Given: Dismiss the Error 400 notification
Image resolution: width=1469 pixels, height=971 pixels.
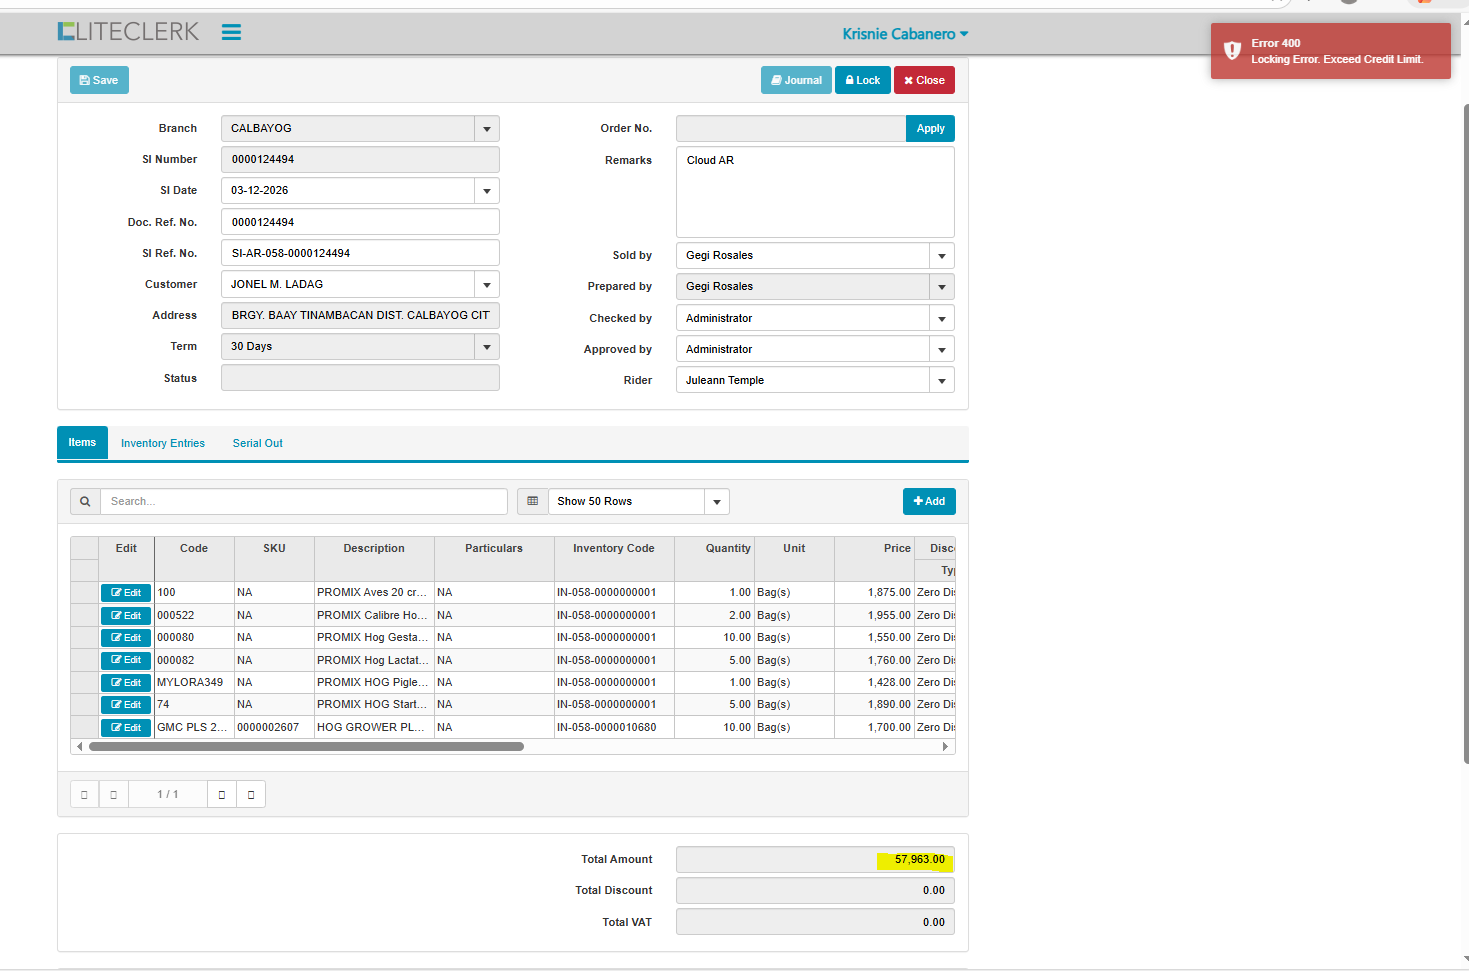Looking at the screenshot, I should point(1330,51).
